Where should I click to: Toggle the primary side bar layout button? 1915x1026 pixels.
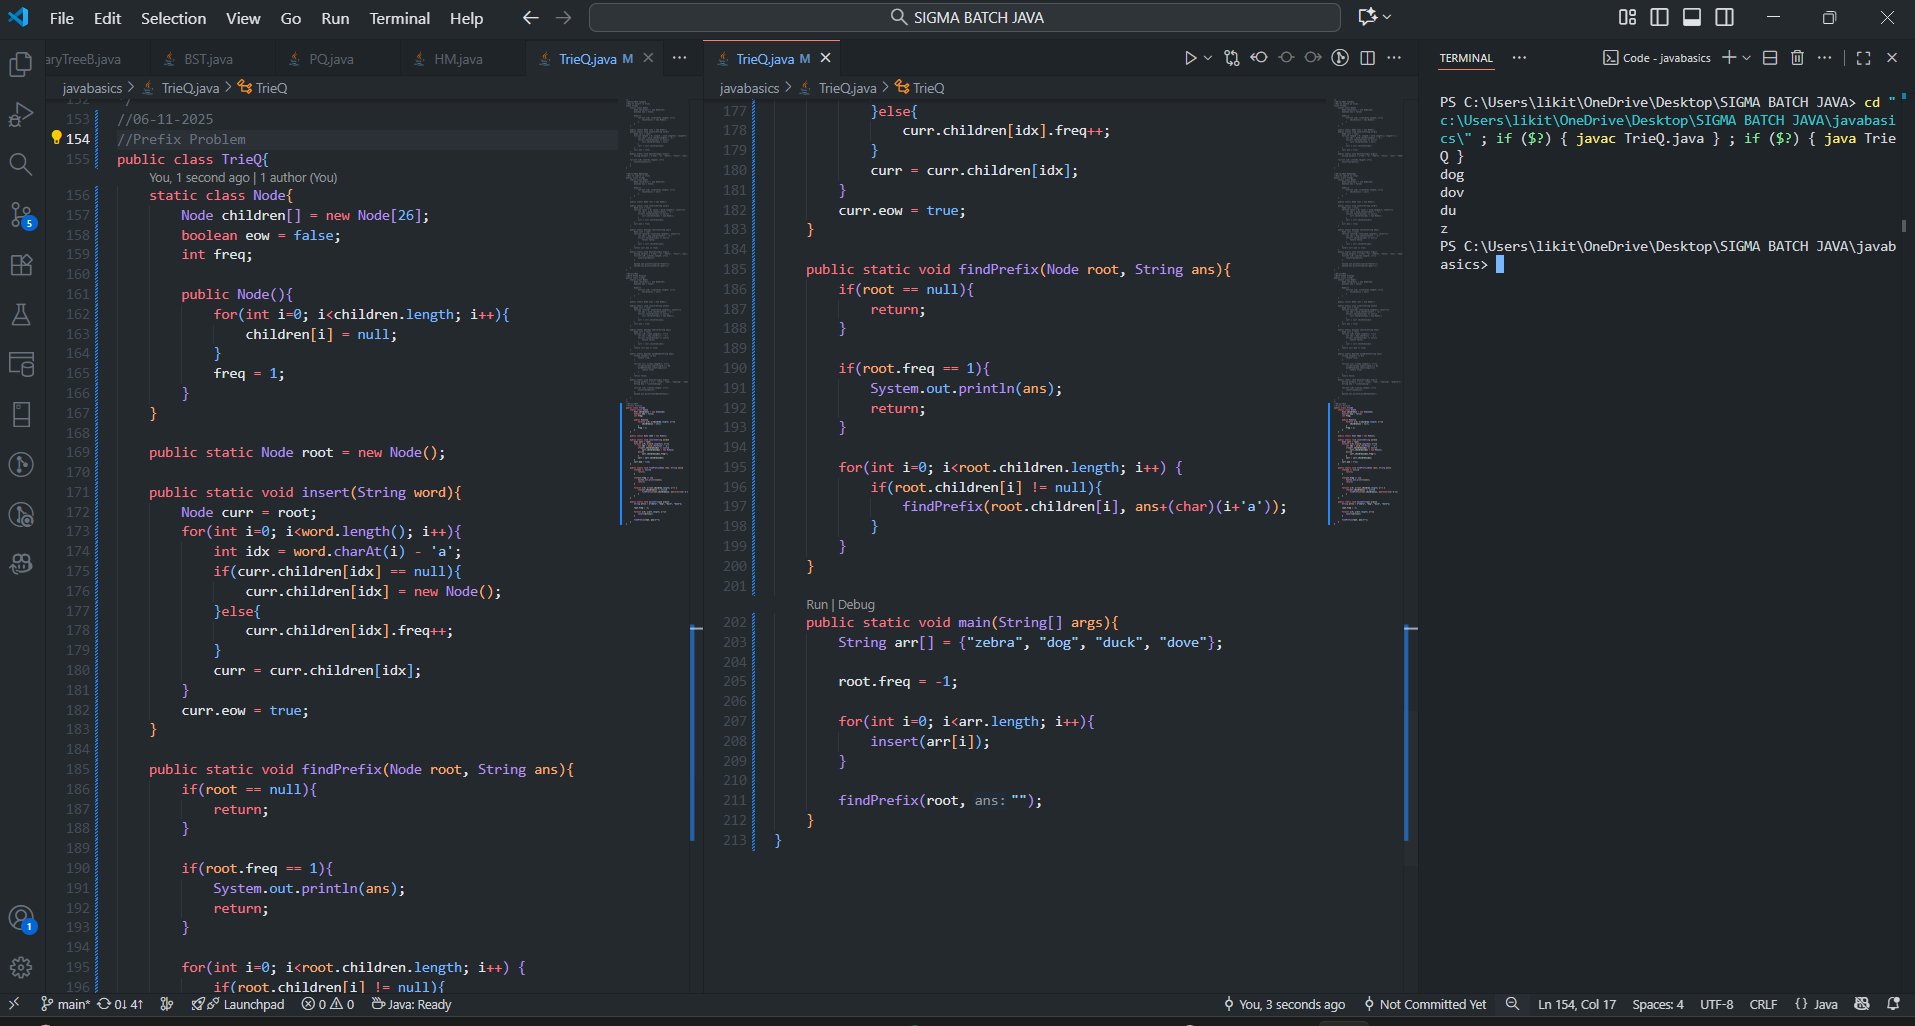[x=1660, y=18]
